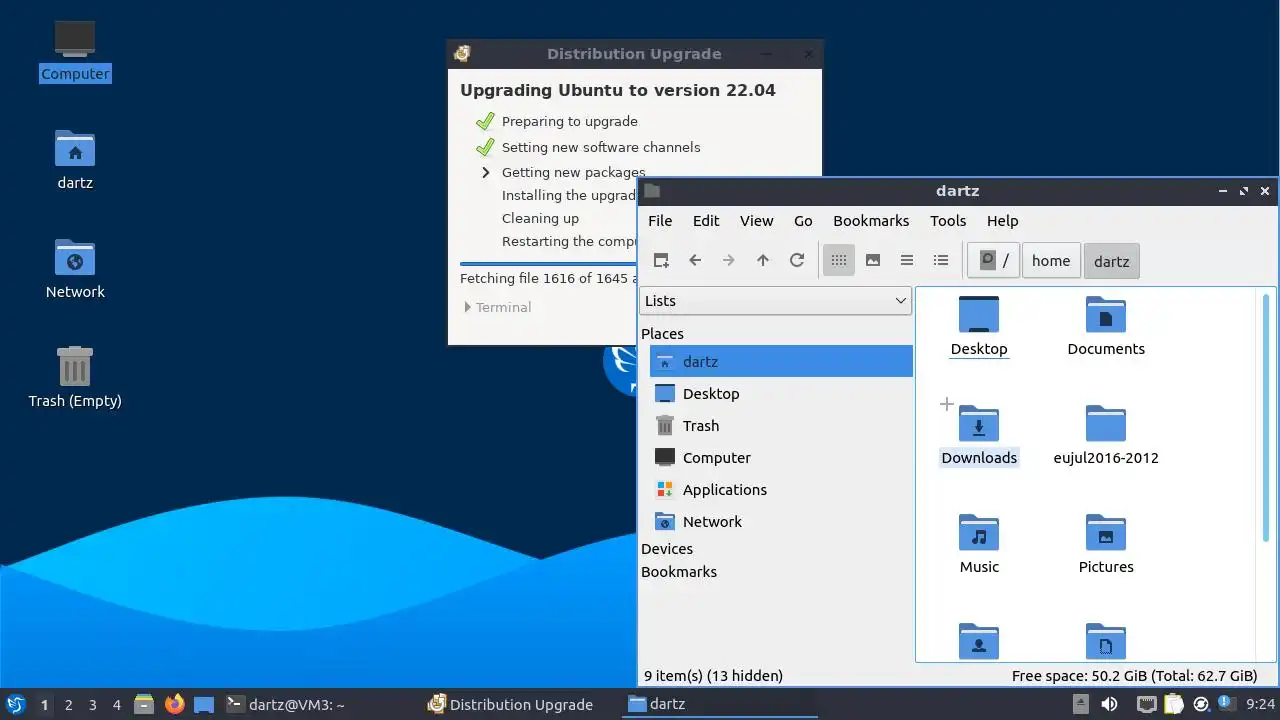This screenshot has height=720, width=1280.
Task: Click the plus selection mark near Downloads
Action: click(947, 404)
